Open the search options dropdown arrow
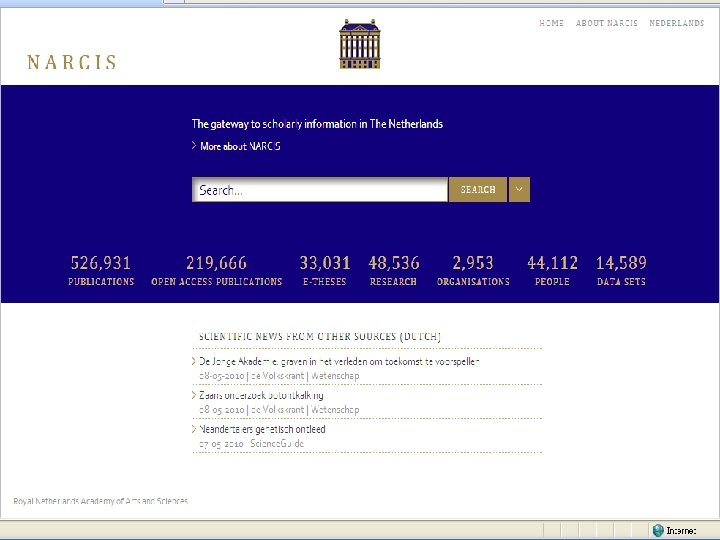The width and height of the screenshot is (720, 540). [519, 189]
